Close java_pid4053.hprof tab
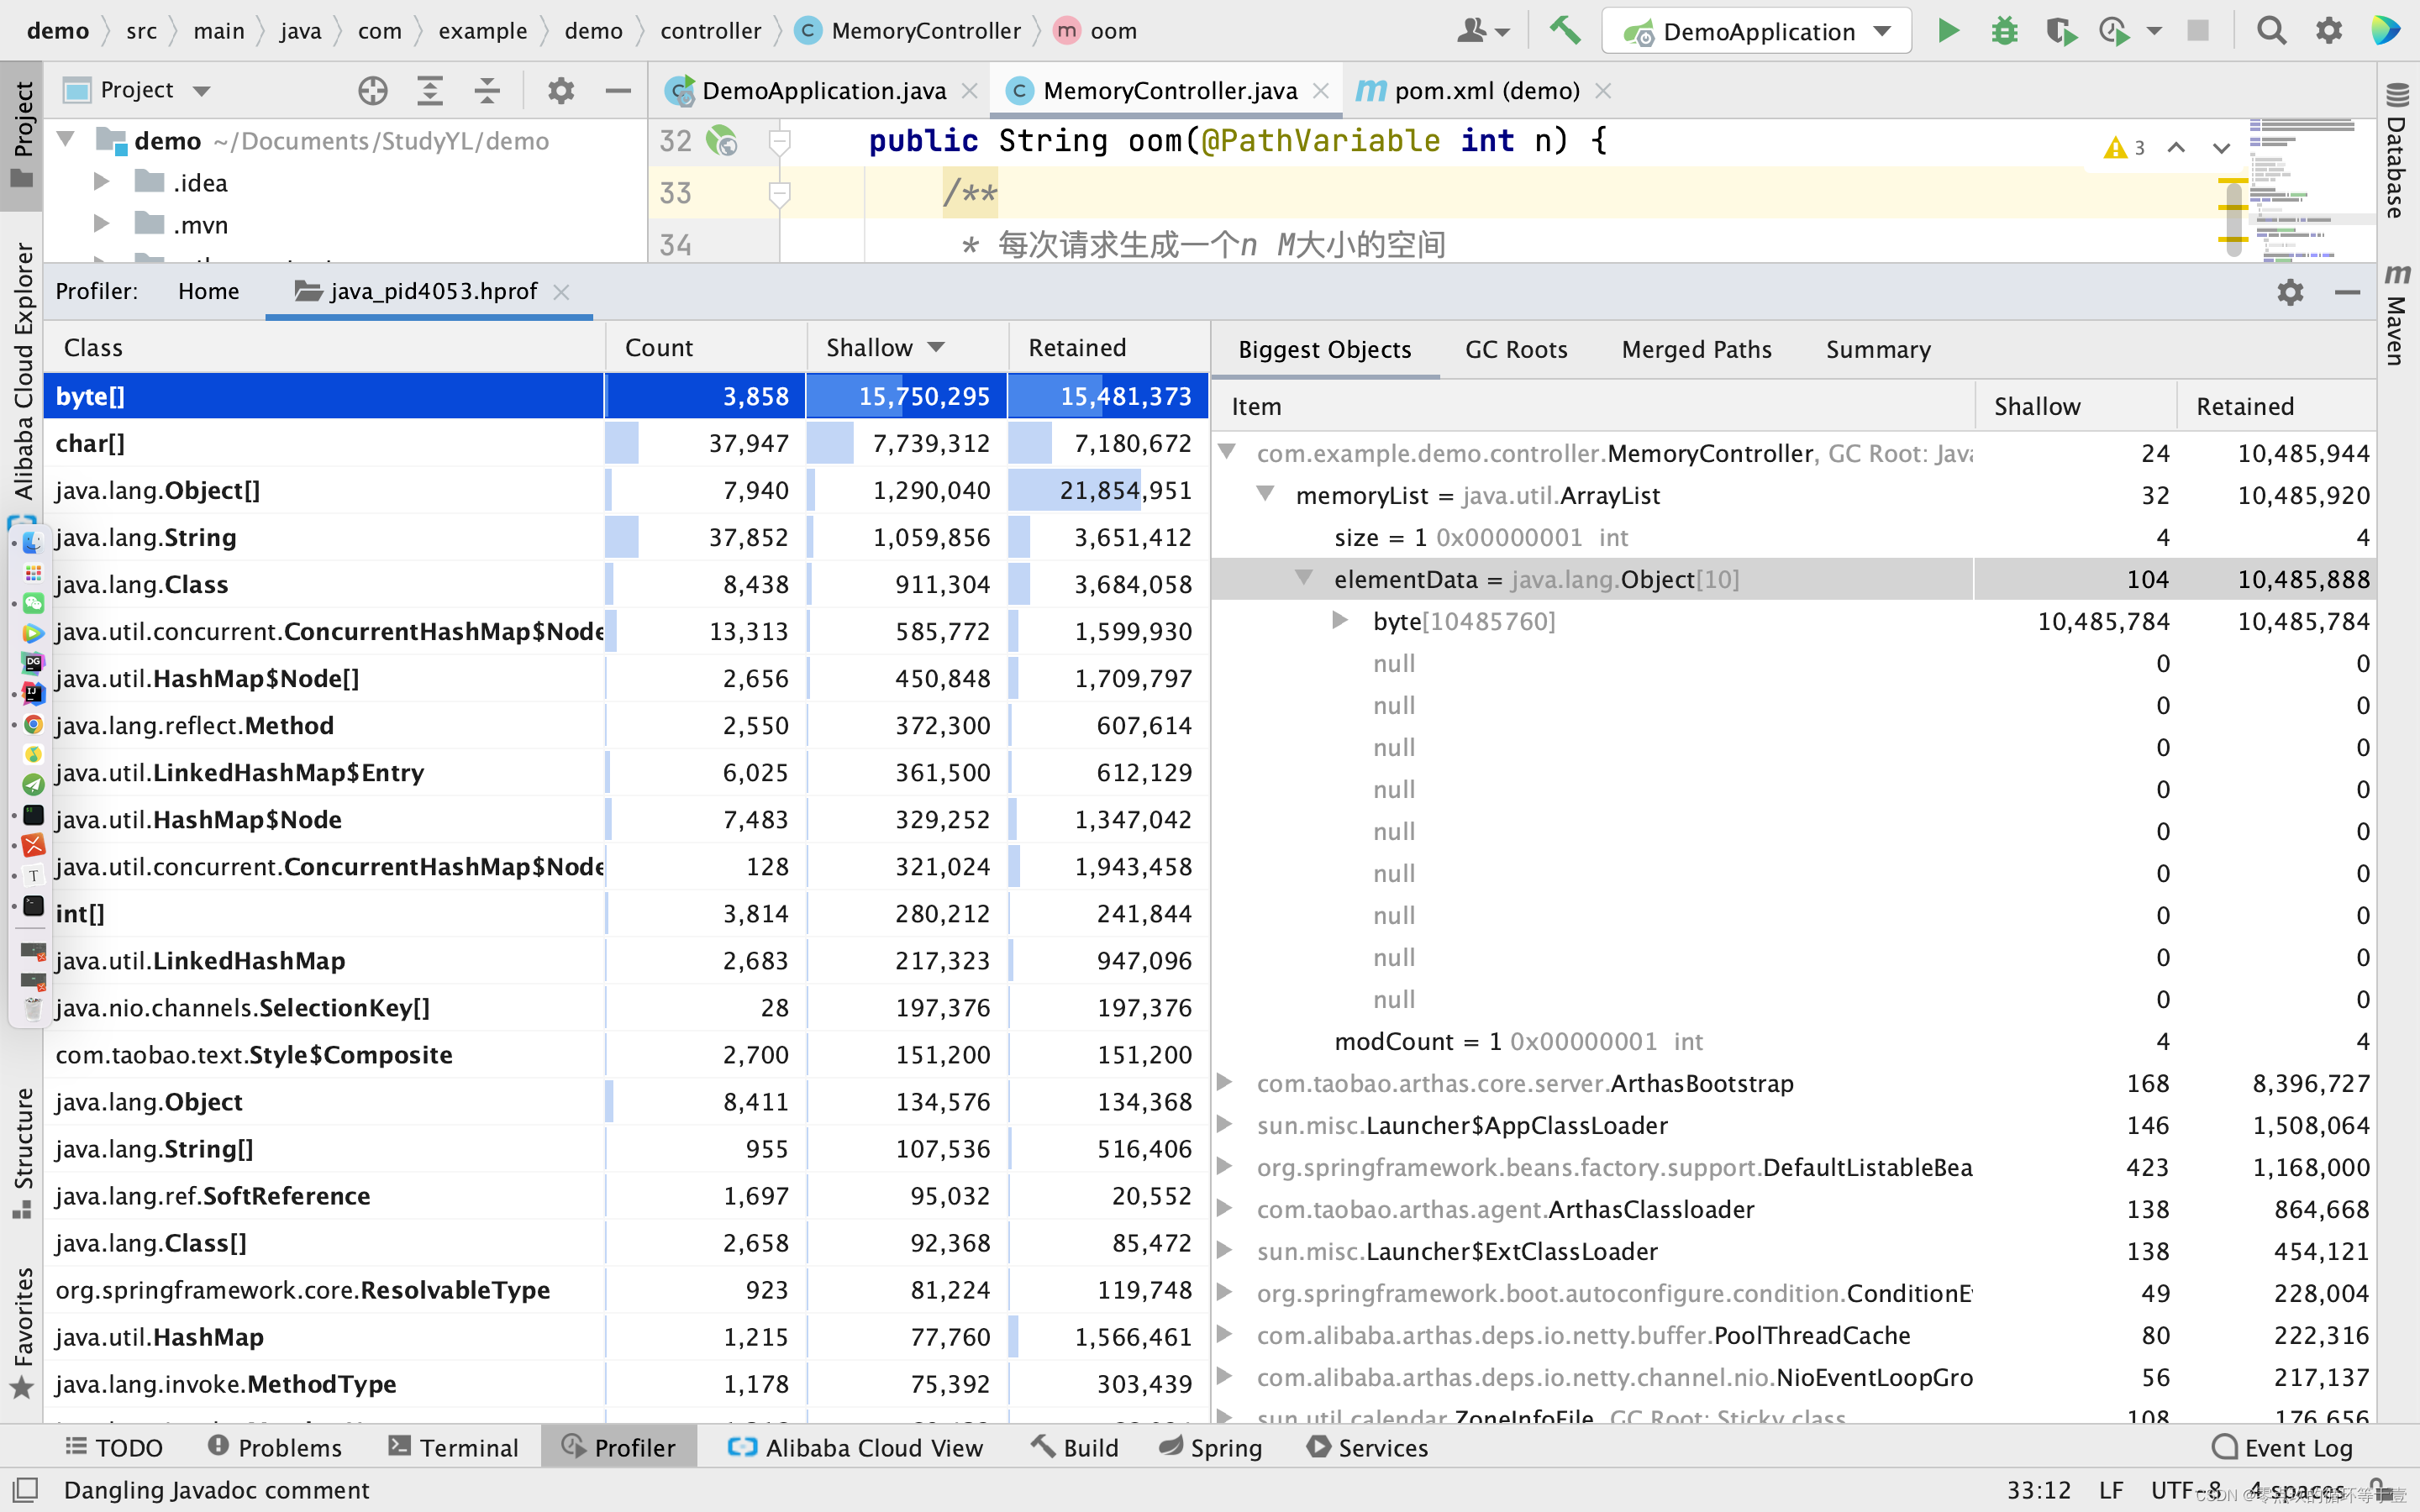The image size is (2420, 1512). [561, 292]
